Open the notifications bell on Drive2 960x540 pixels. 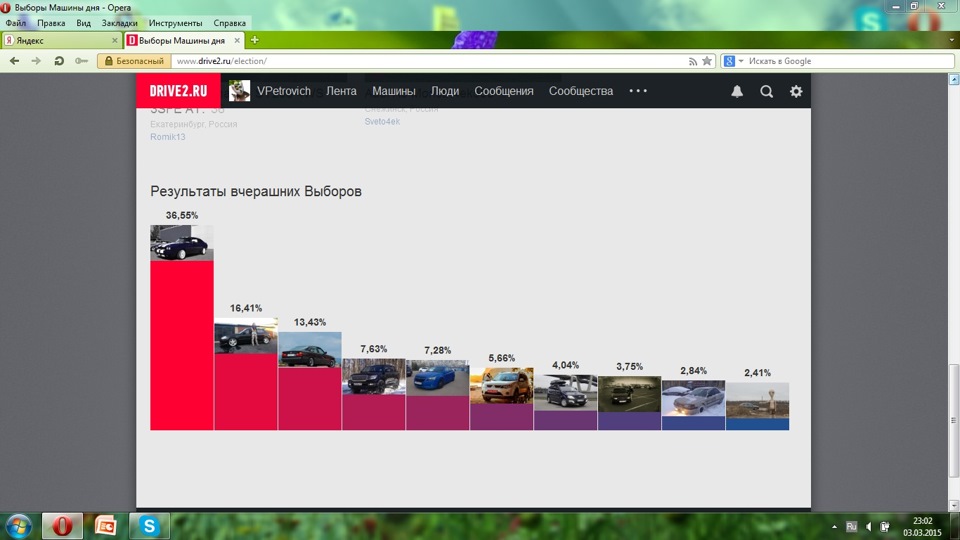[737, 91]
